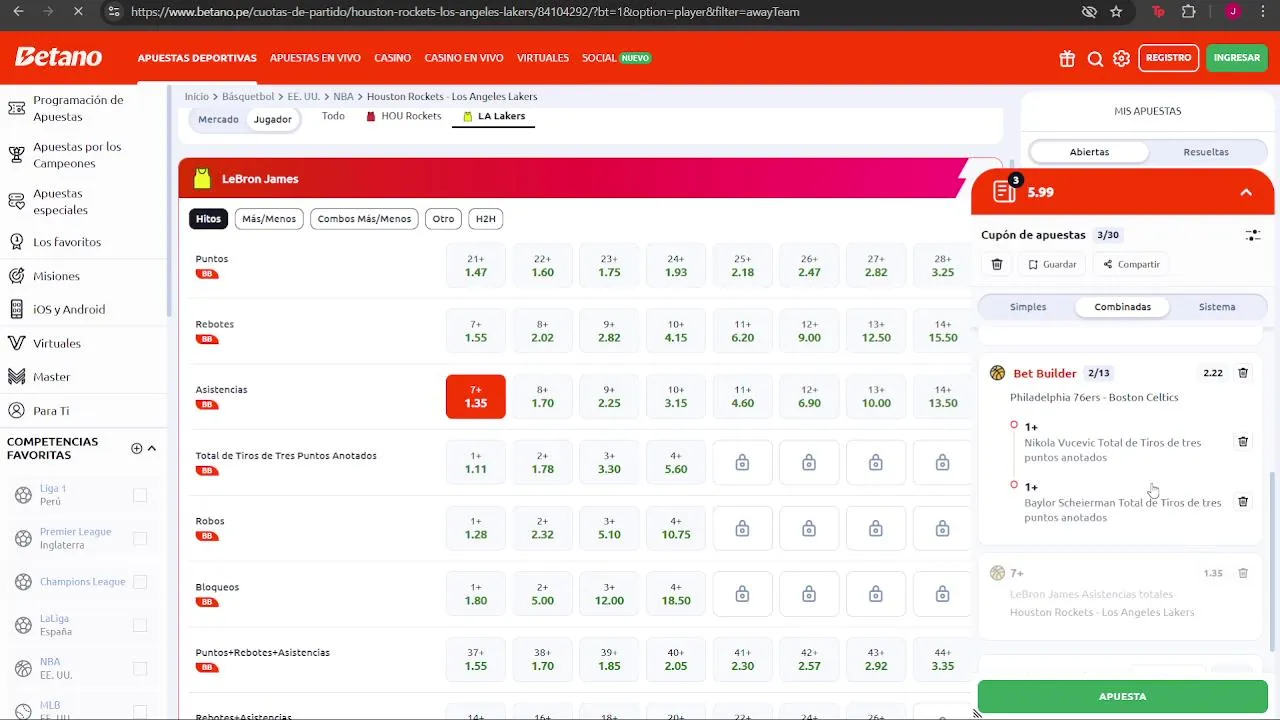
Task: Tick the LaLiga España checkbox
Action: coord(140,625)
